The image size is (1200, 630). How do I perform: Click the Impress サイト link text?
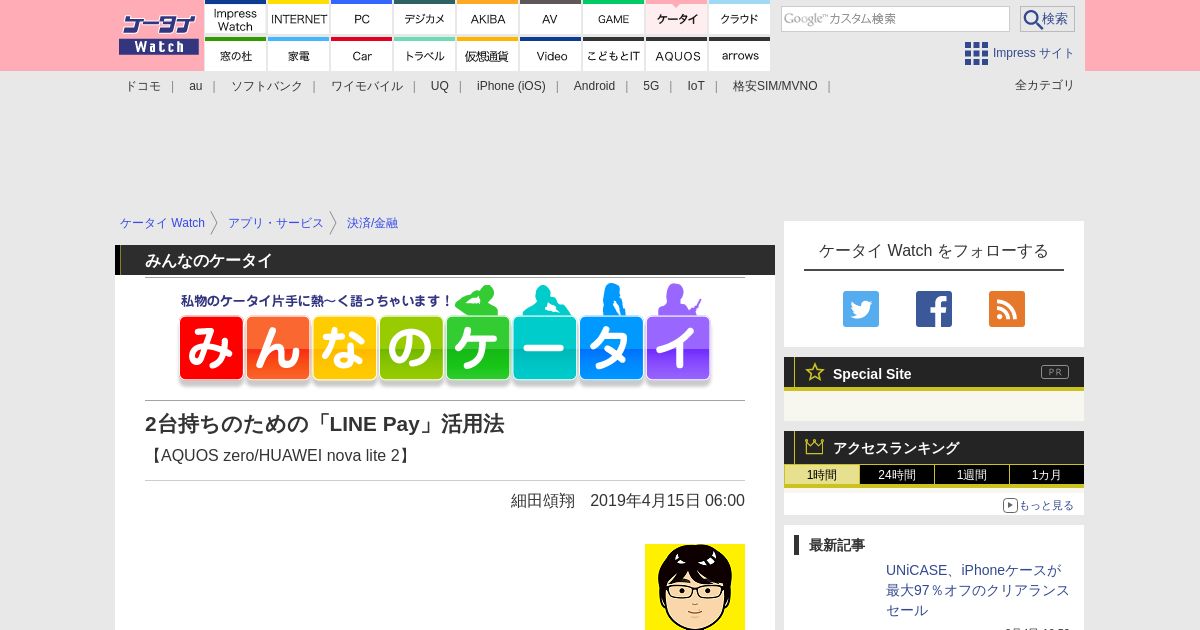[1034, 53]
